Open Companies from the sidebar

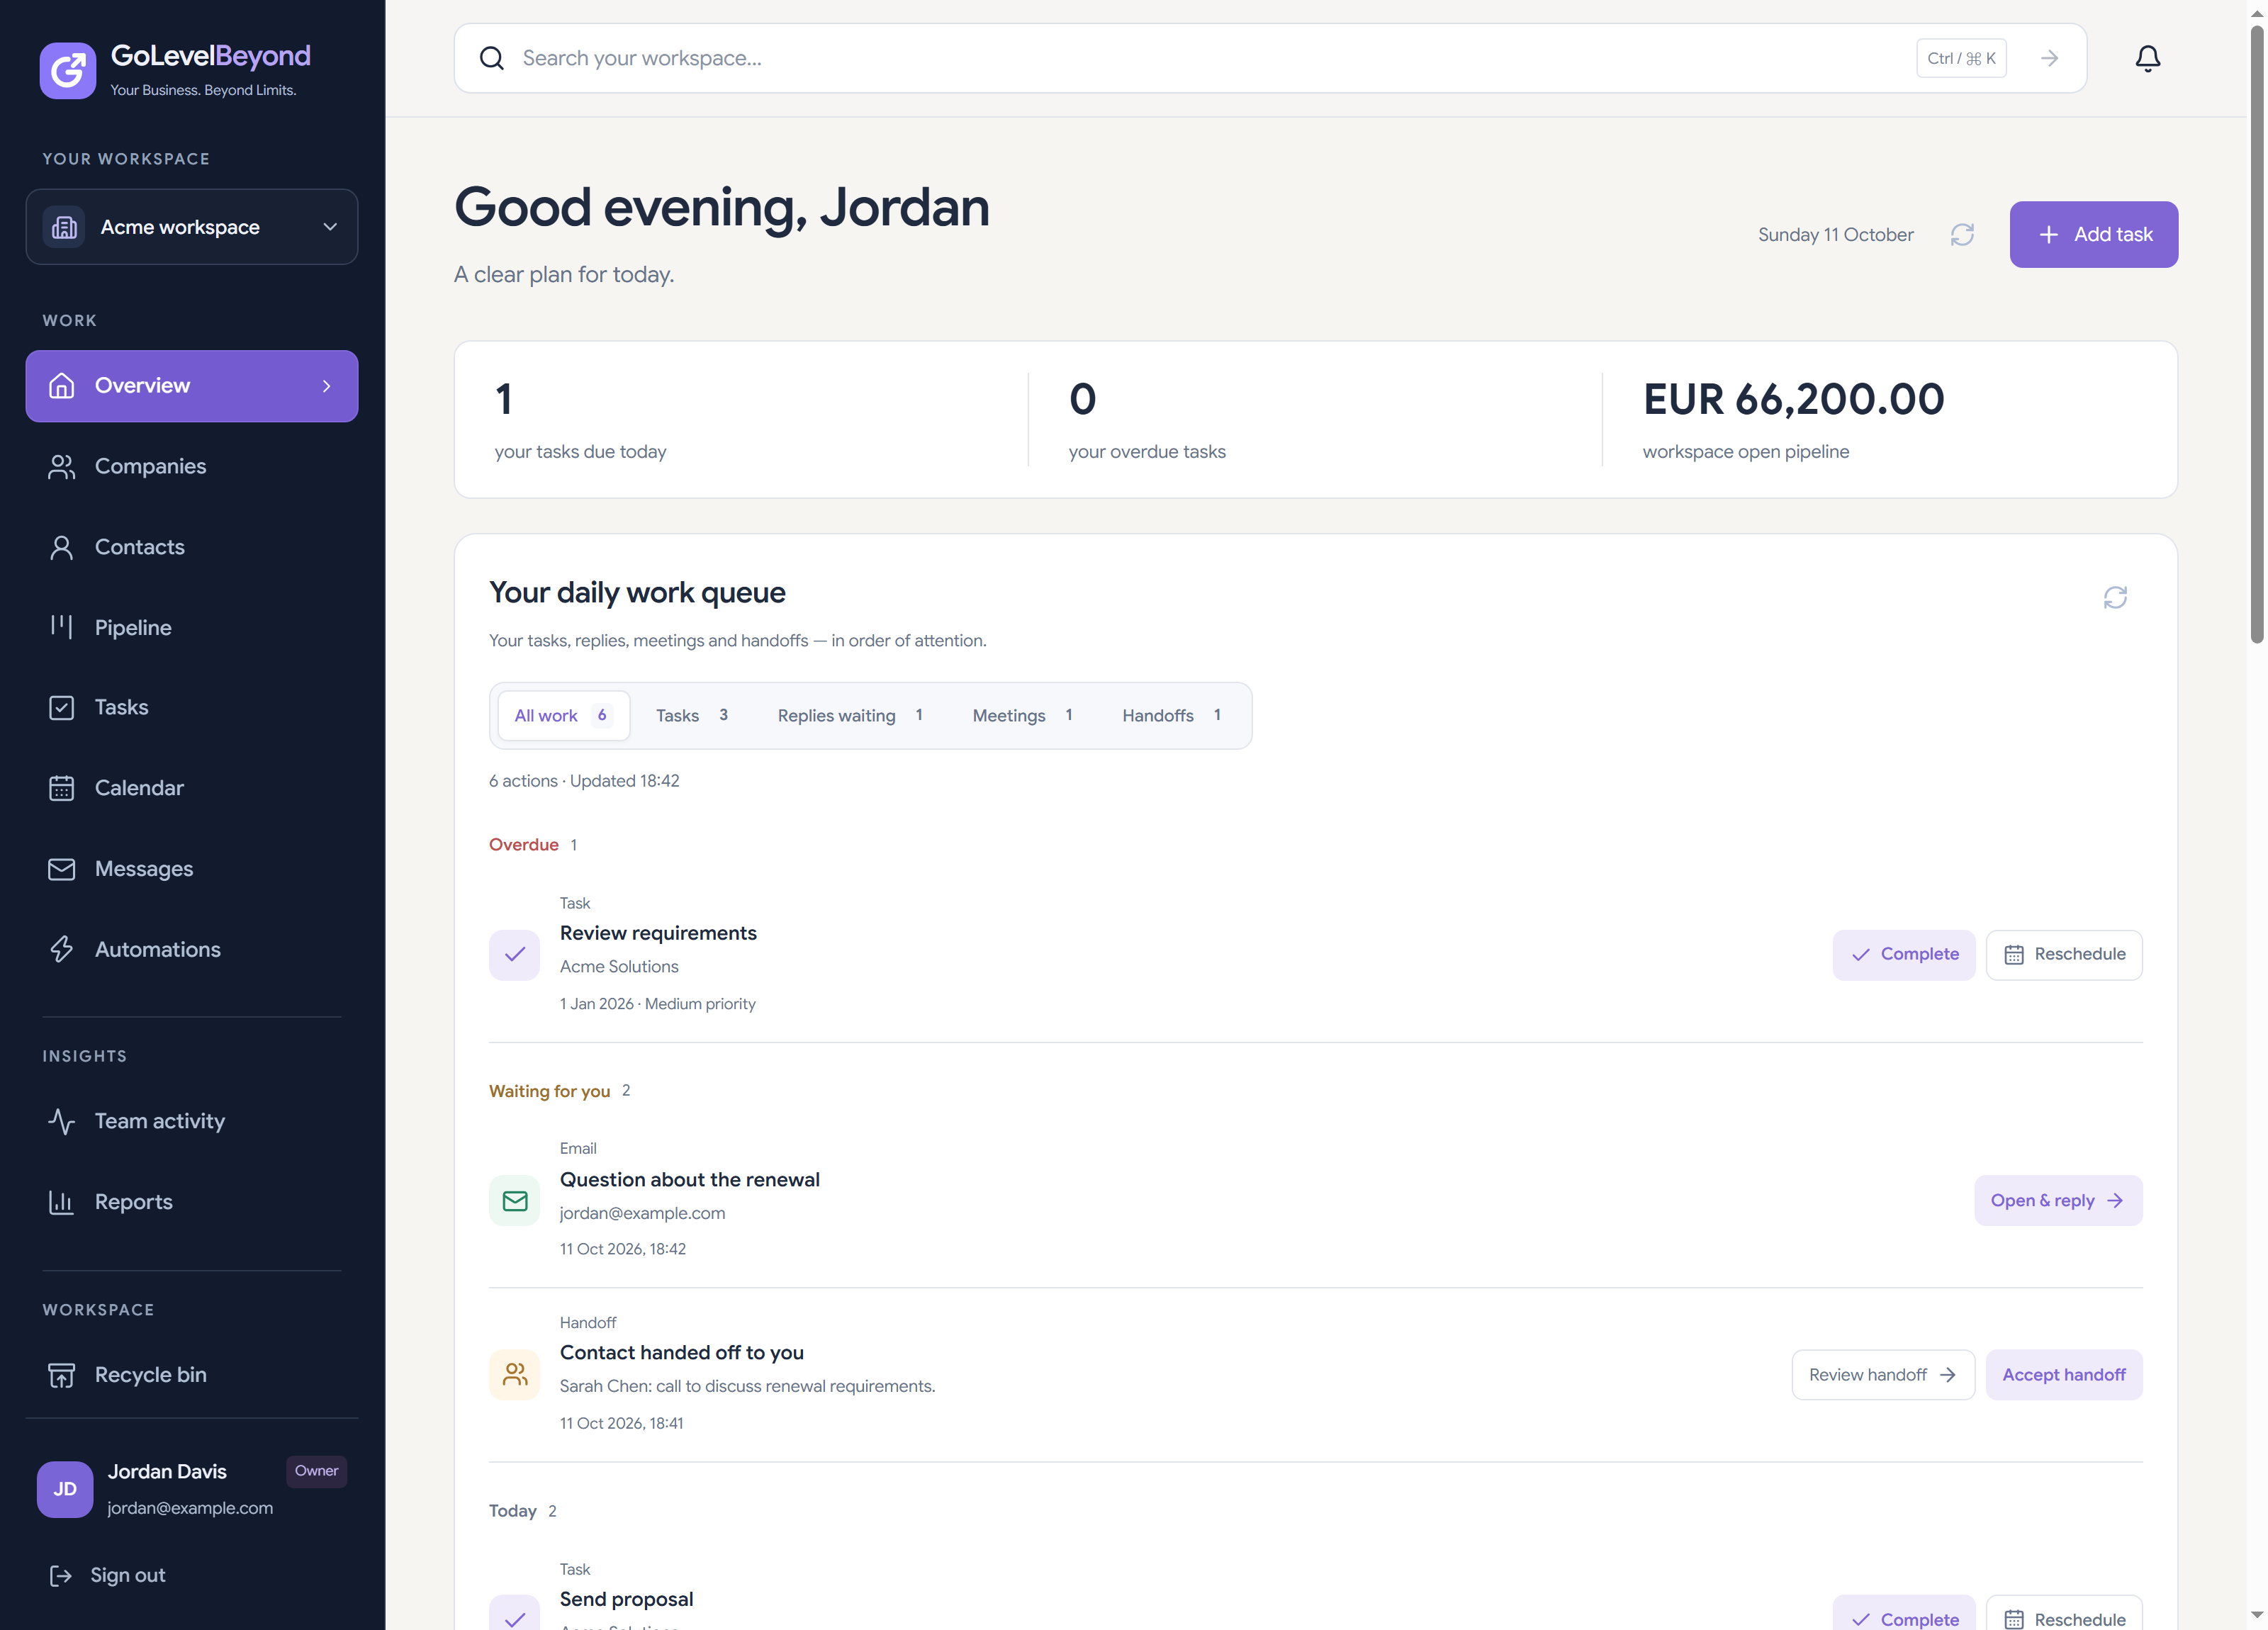192,466
